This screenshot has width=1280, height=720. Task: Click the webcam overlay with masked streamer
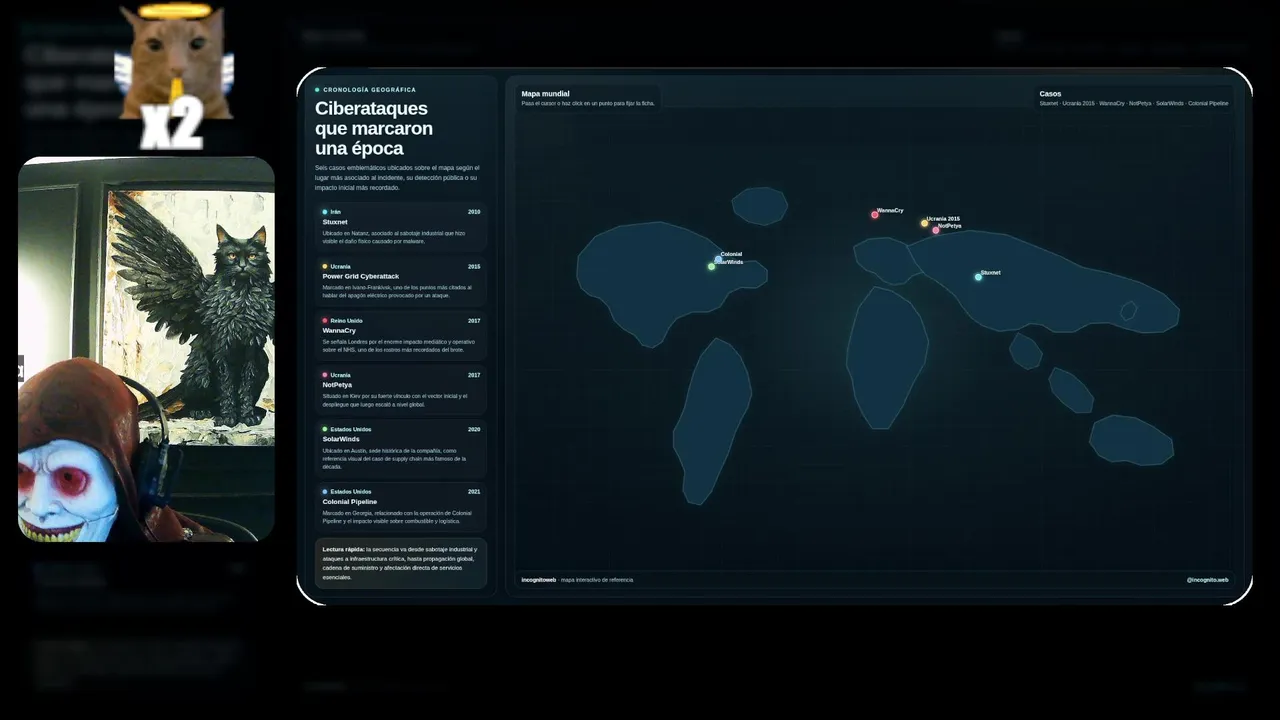[x=146, y=349]
